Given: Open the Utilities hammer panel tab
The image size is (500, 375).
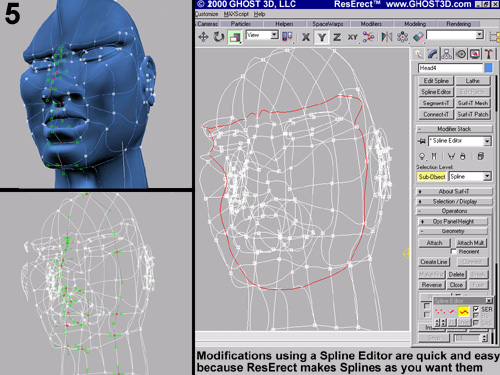Looking at the screenshot, I should [489, 54].
